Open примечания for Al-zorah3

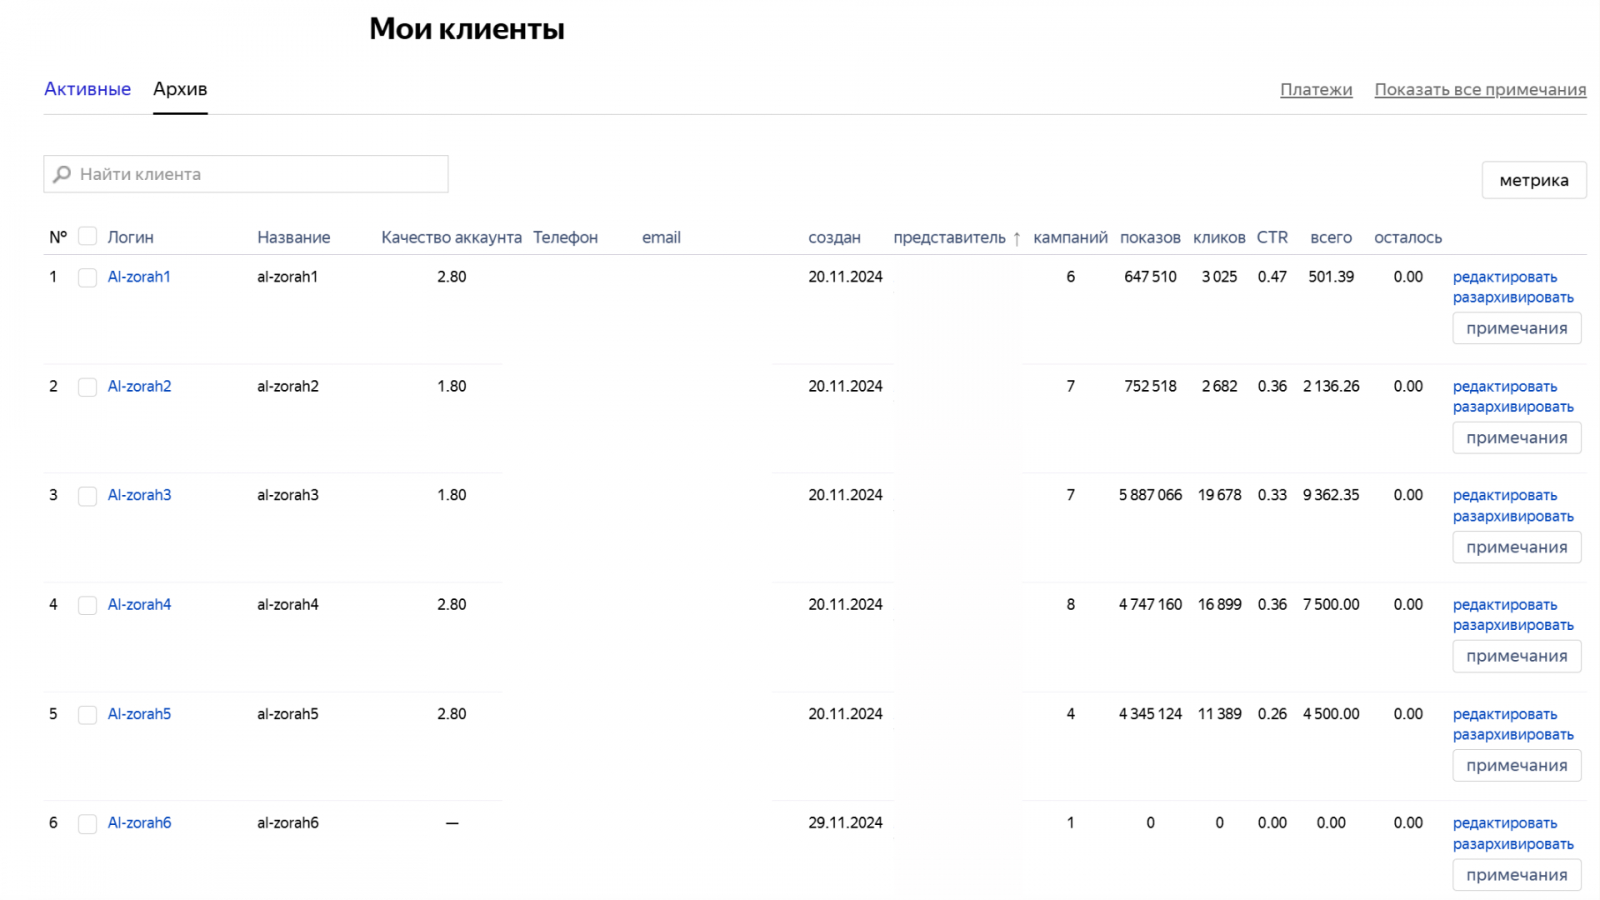1516,547
